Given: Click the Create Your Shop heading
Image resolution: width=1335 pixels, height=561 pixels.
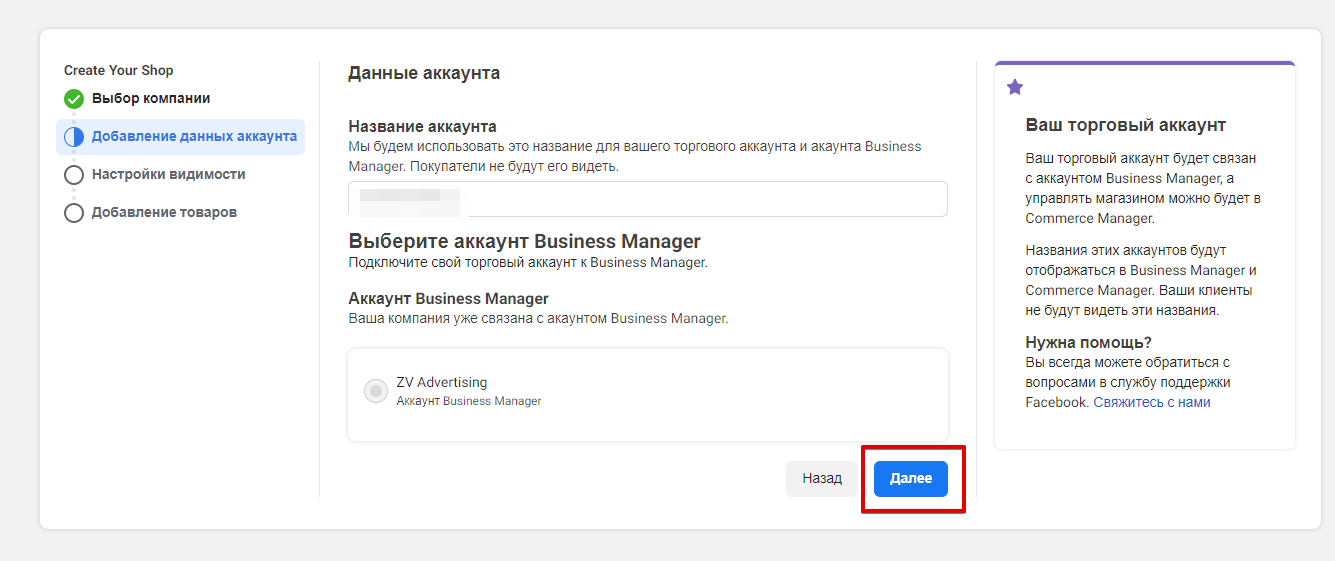Looking at the screenshot, I should click(118, 71).
